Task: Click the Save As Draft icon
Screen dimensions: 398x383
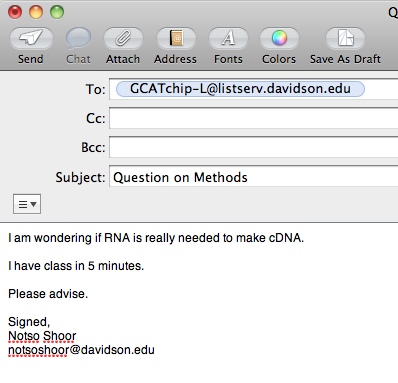Action: click(345, 38)
